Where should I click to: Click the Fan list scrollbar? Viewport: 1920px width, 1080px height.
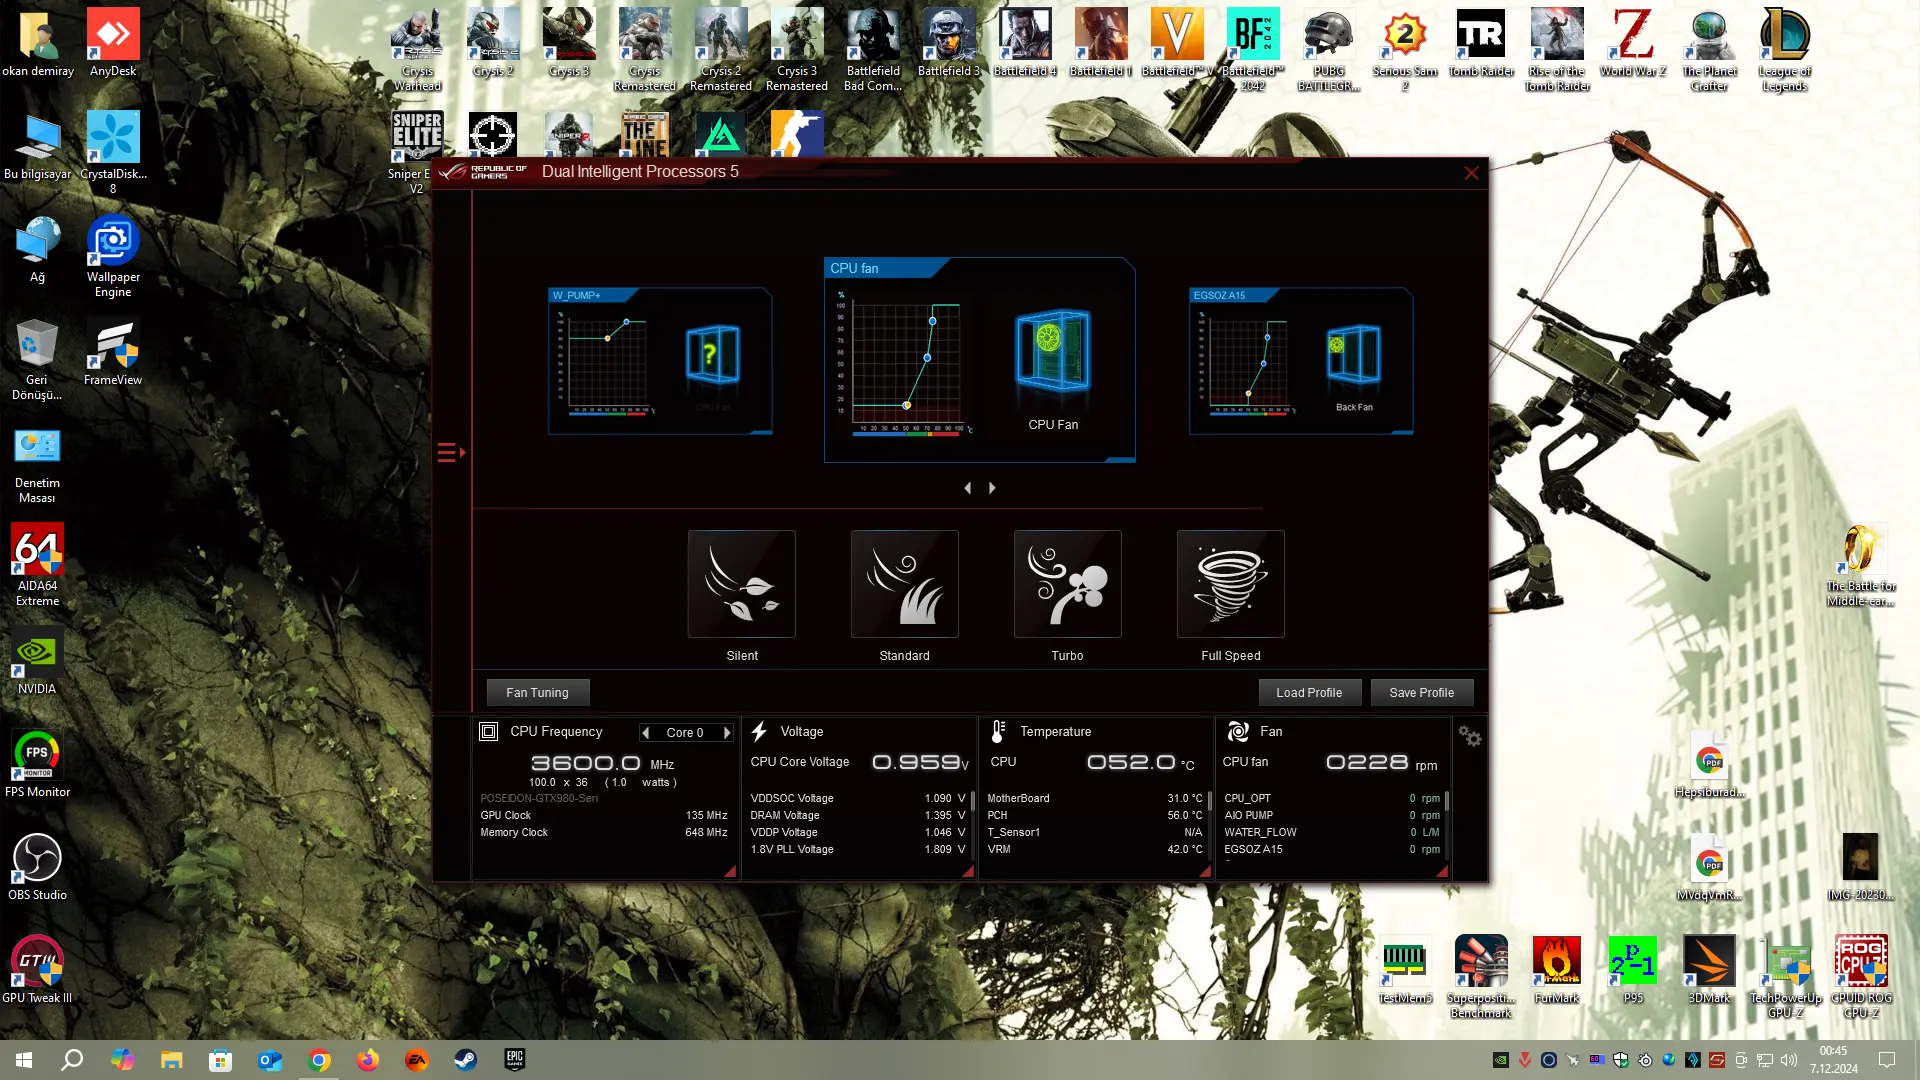click(x=1447, y=801)
